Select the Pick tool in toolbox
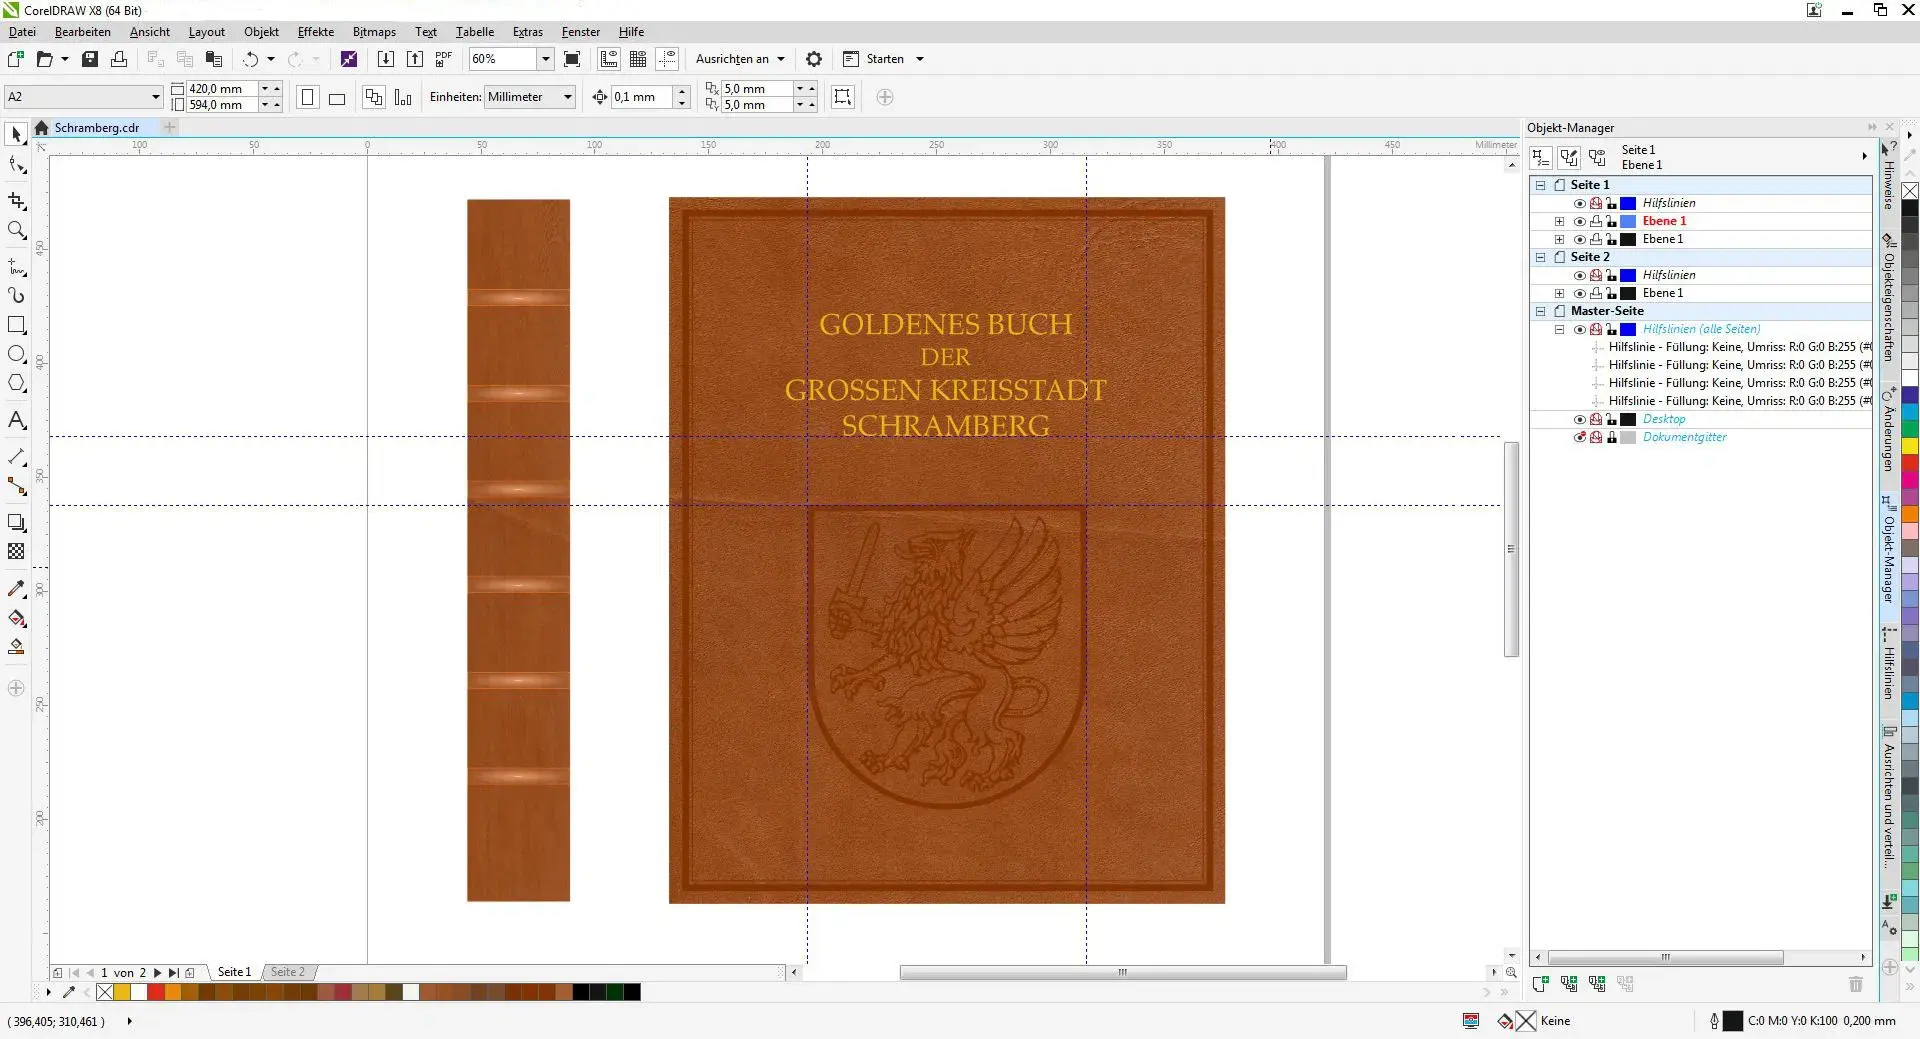This screenshot has height=1039, width=1920. pyautogui.click(x=16, y=134)
